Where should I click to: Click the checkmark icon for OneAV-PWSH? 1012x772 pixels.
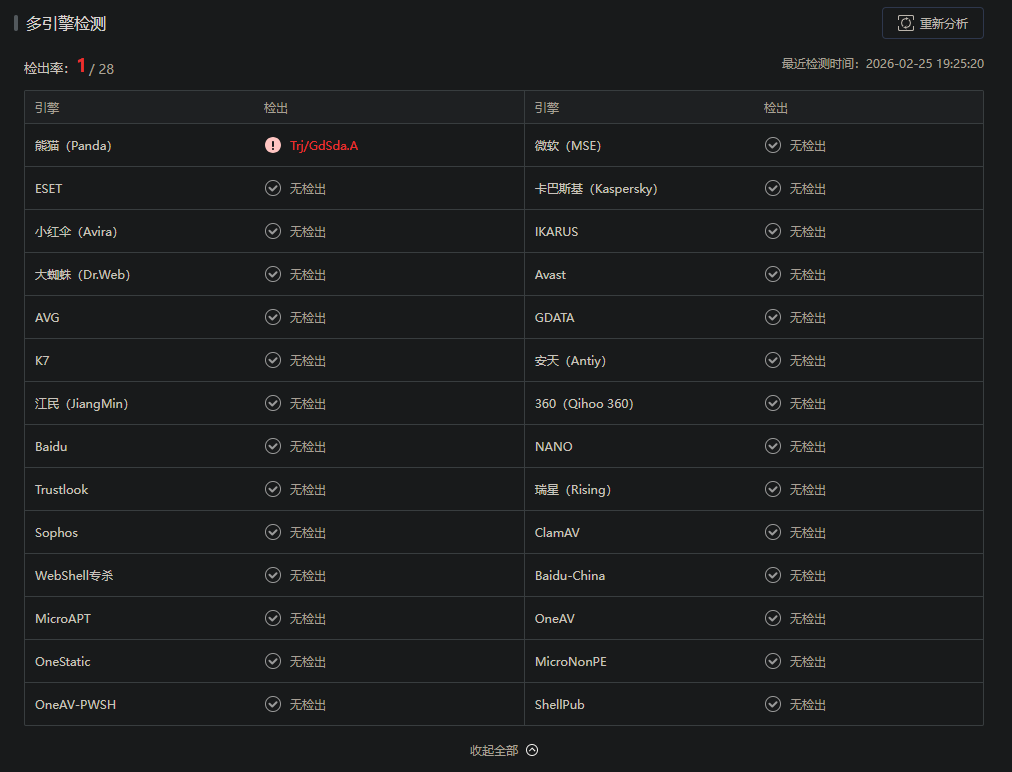273,704
